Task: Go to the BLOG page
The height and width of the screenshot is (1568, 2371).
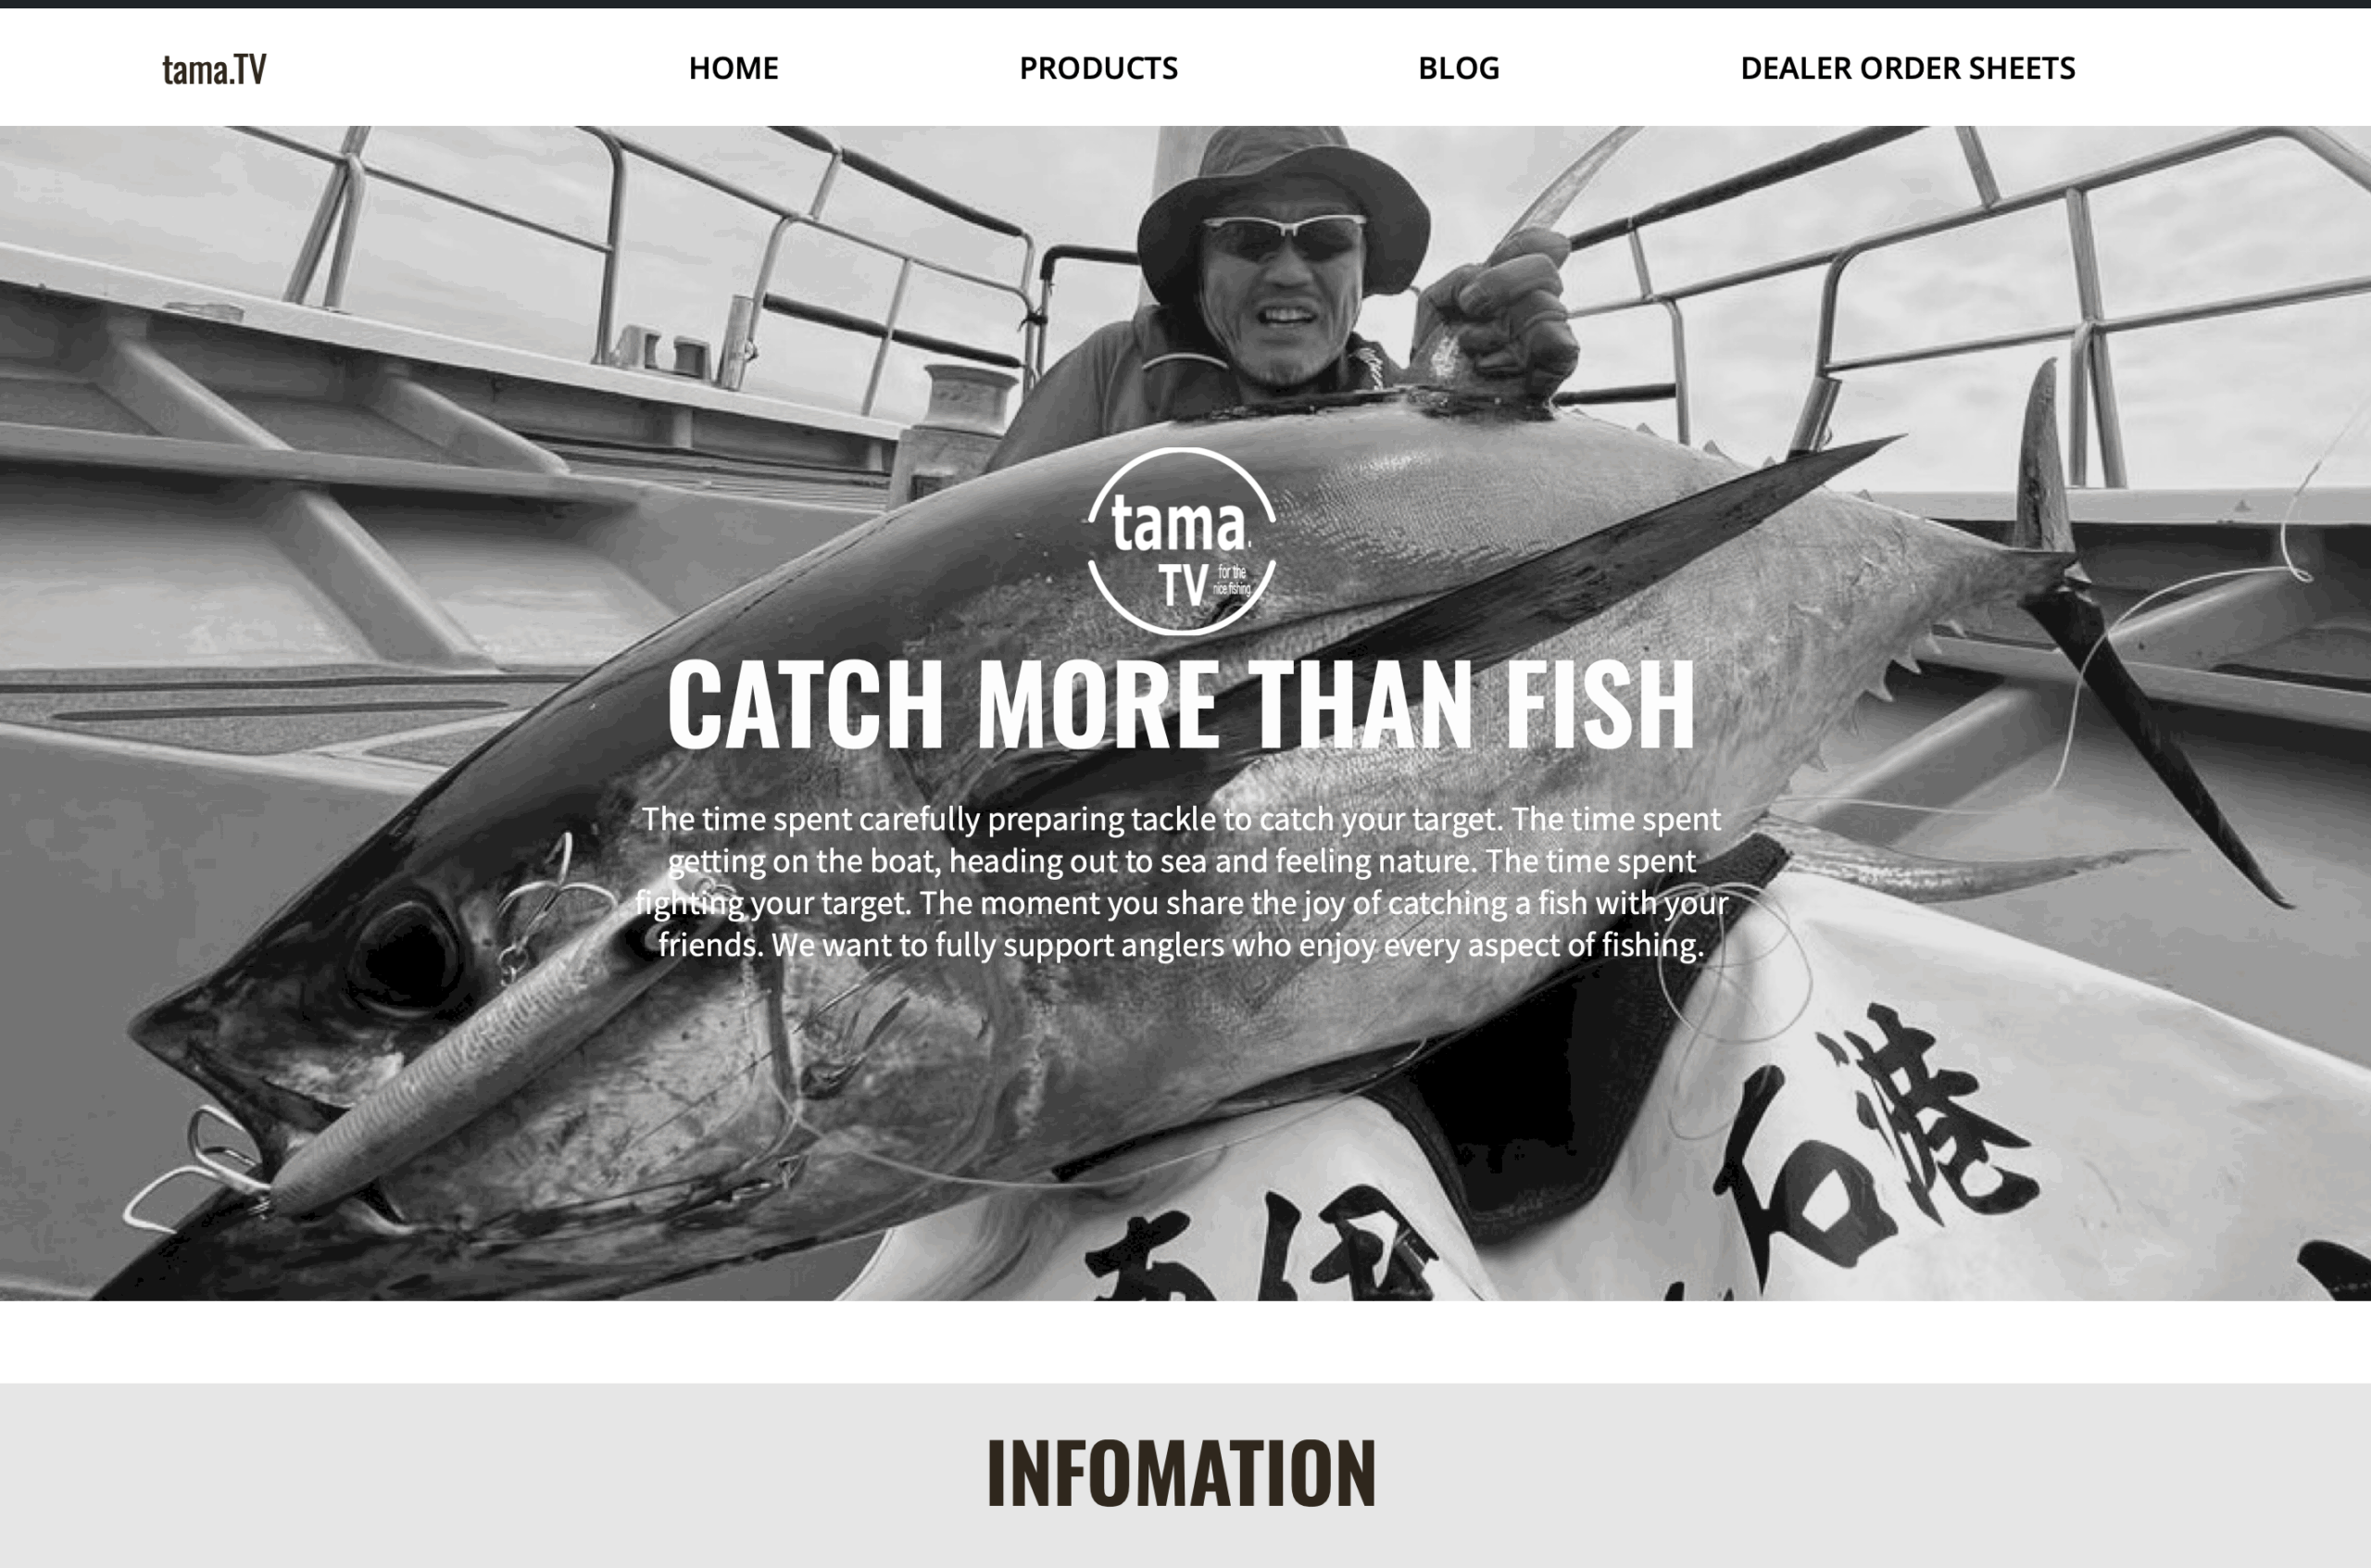Action: (1458, 68)
